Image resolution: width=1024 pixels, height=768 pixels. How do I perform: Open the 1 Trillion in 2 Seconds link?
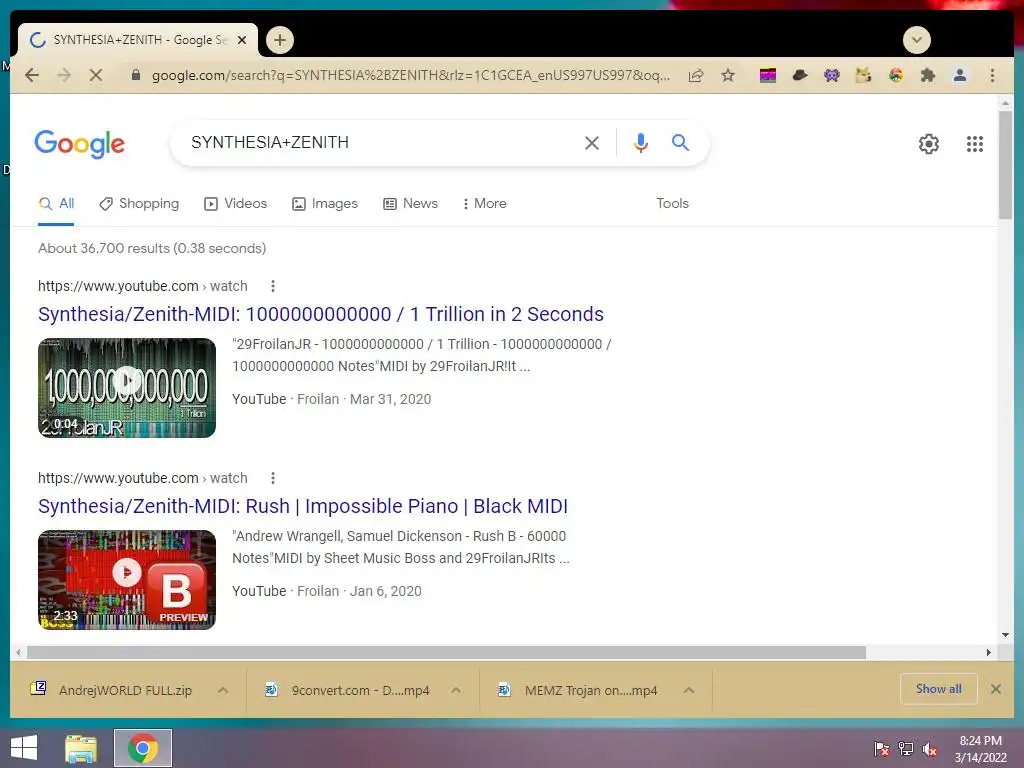tap(321, 314)
